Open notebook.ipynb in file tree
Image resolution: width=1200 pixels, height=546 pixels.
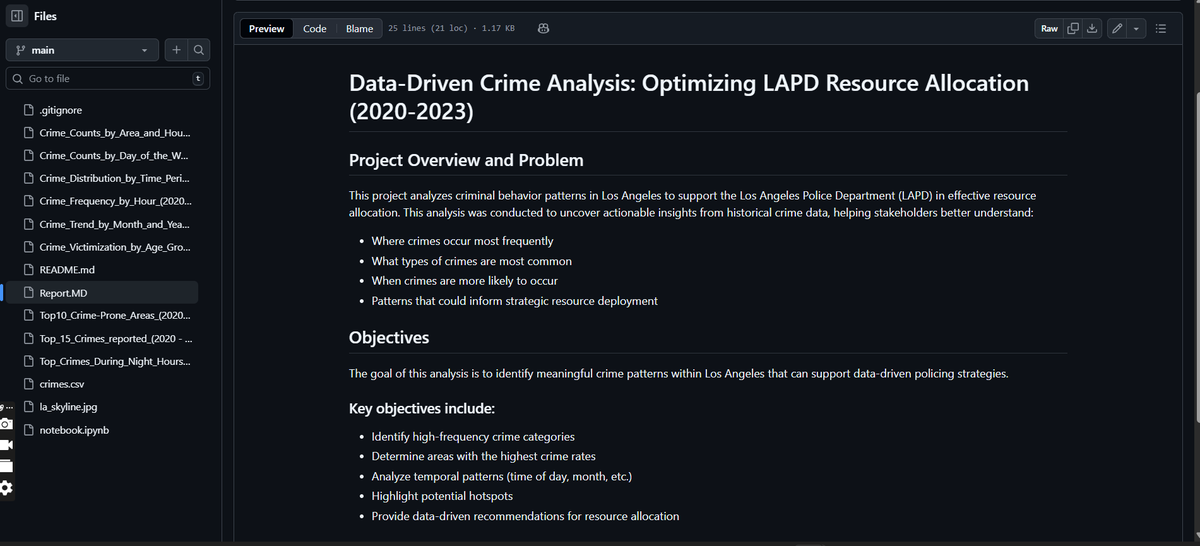(74, 430)
